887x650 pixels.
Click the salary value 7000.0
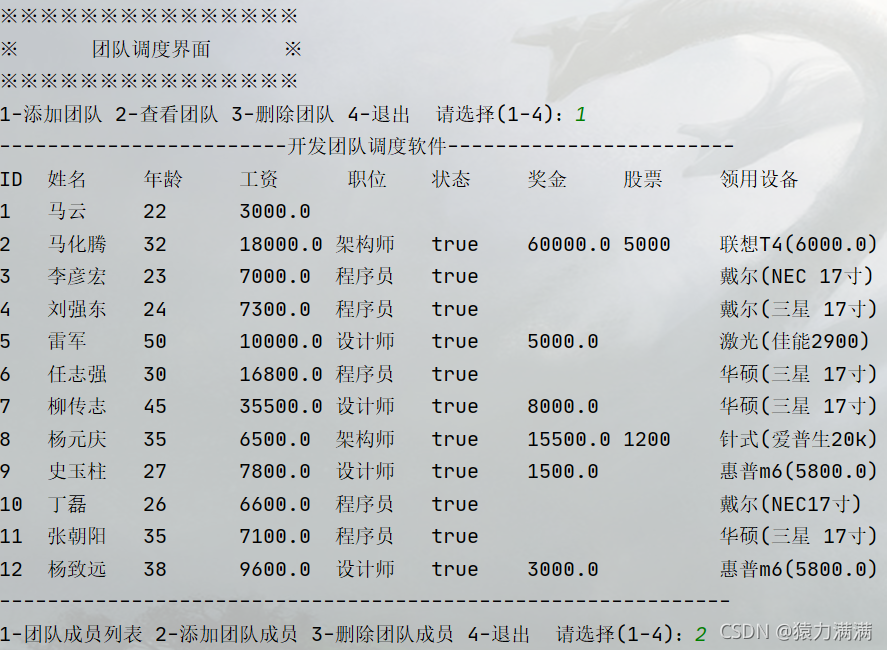click(275, 277)
